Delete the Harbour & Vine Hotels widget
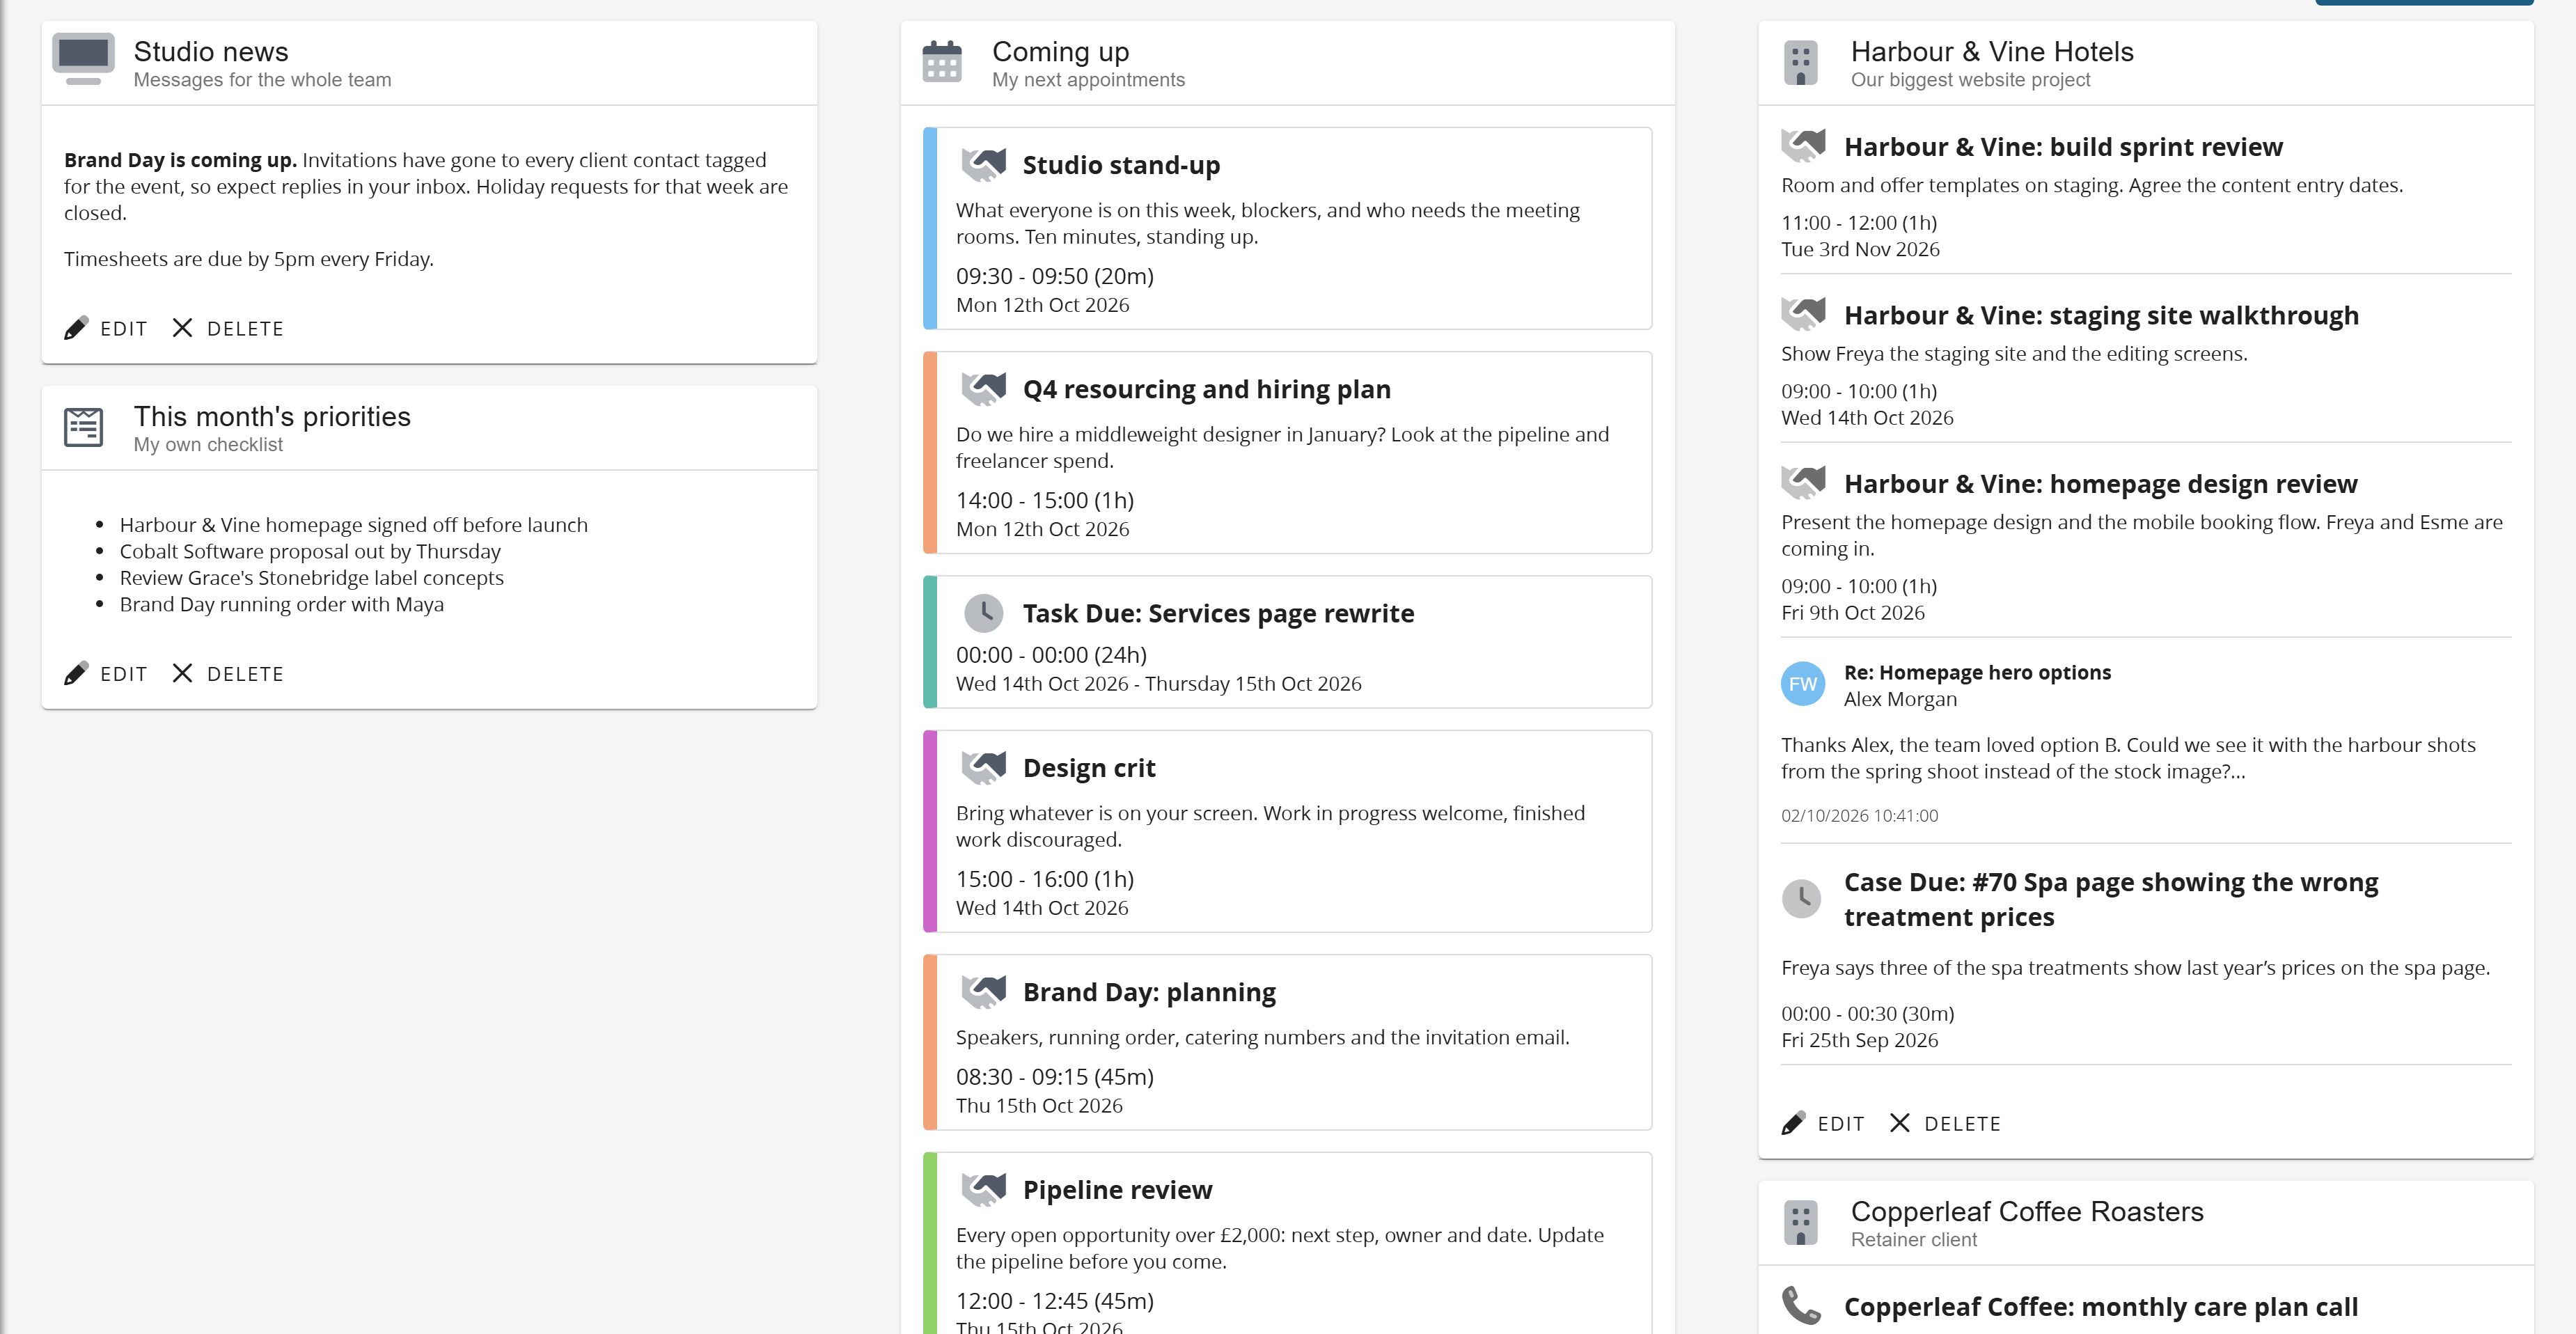Image resolution: width=2576 pixels, height=1334 pixels. (1945, 1123)
